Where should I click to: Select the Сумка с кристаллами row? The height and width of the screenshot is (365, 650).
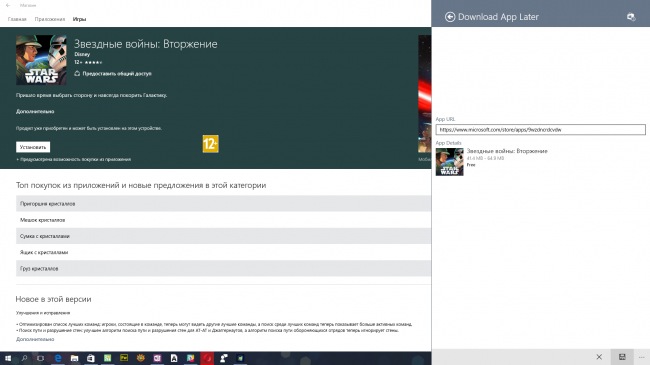223,236
